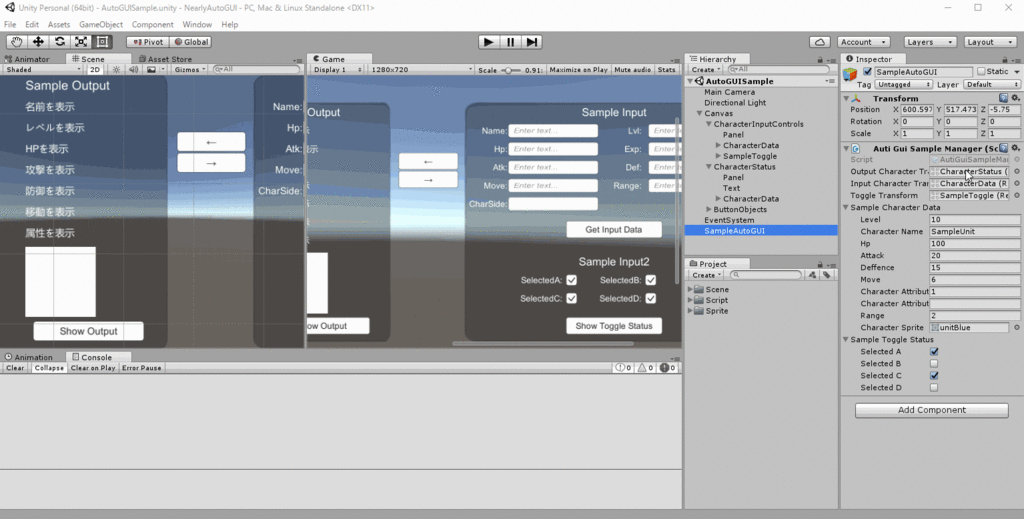Switch to the Animation tab
Viewport: 1024px width, 519px height.
tap(29, 357)
